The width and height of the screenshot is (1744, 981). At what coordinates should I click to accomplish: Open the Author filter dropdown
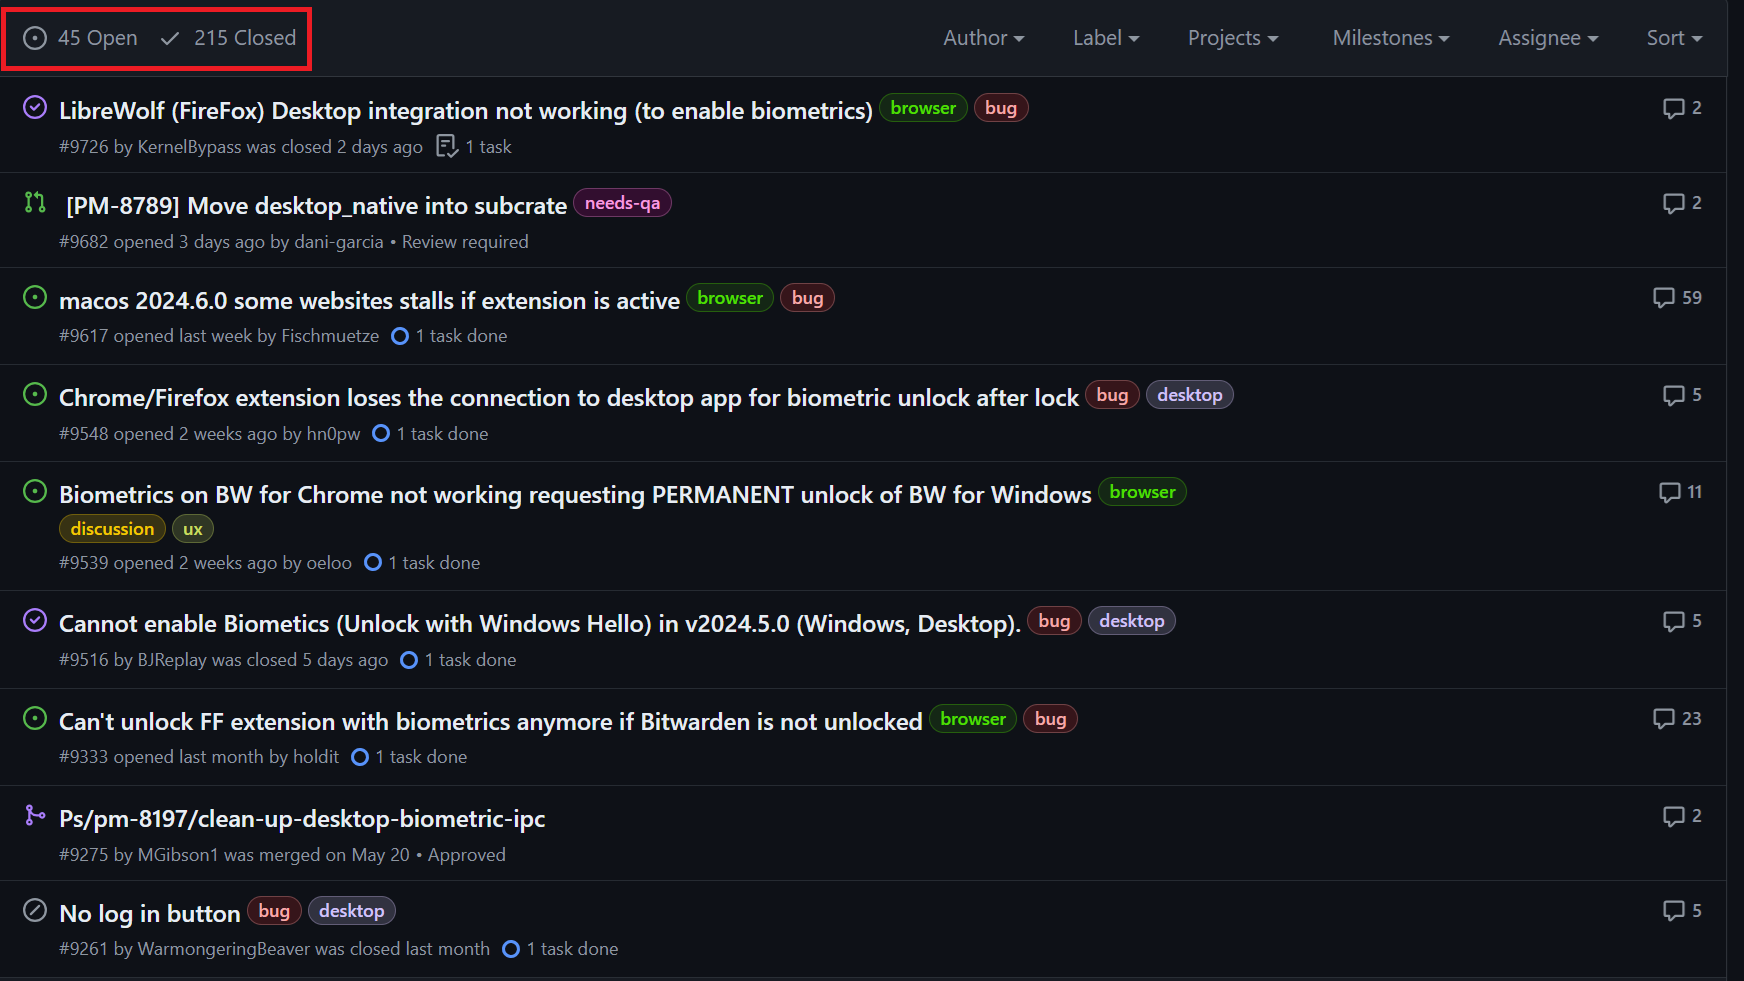[x=984, y=38]
